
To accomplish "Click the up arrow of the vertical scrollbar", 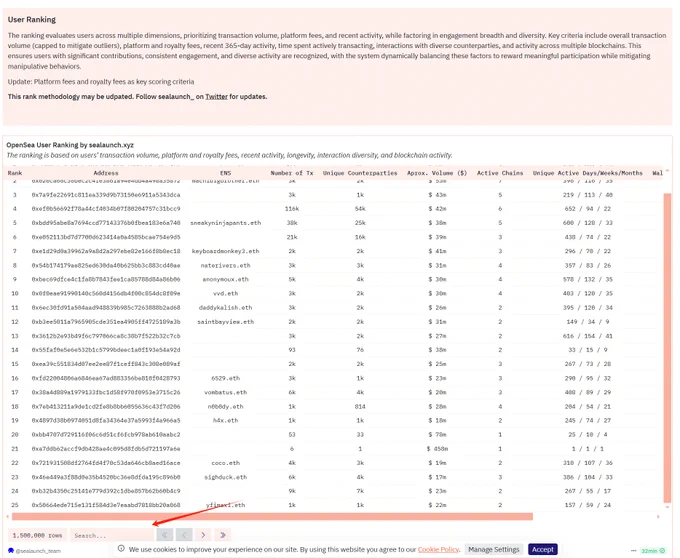I will (x=667, y=171).
